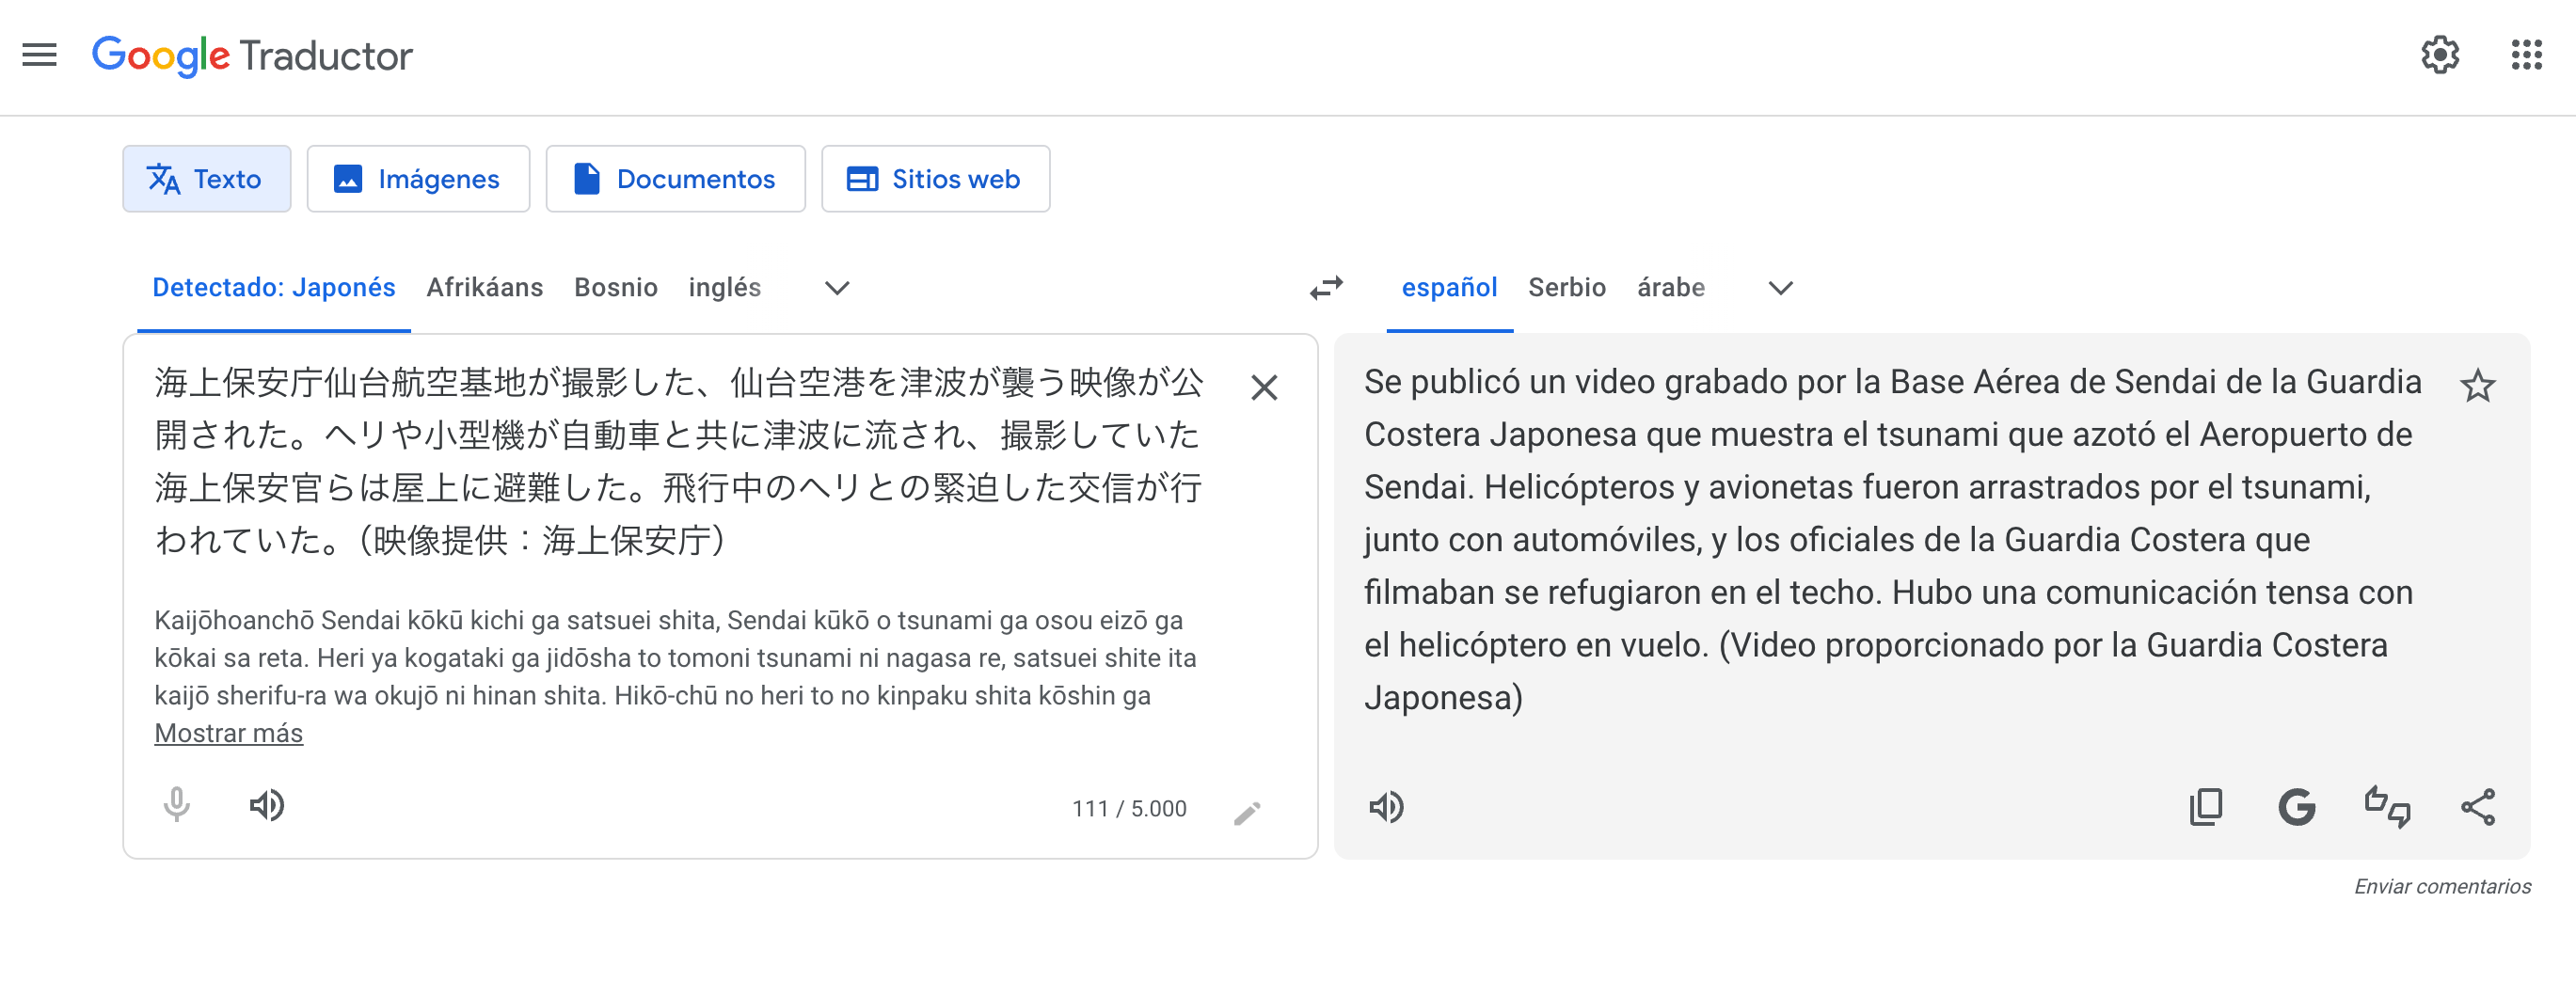Click the Google Traductor logo
Screen dimensions: 2576x997
(x=252, y=55)
